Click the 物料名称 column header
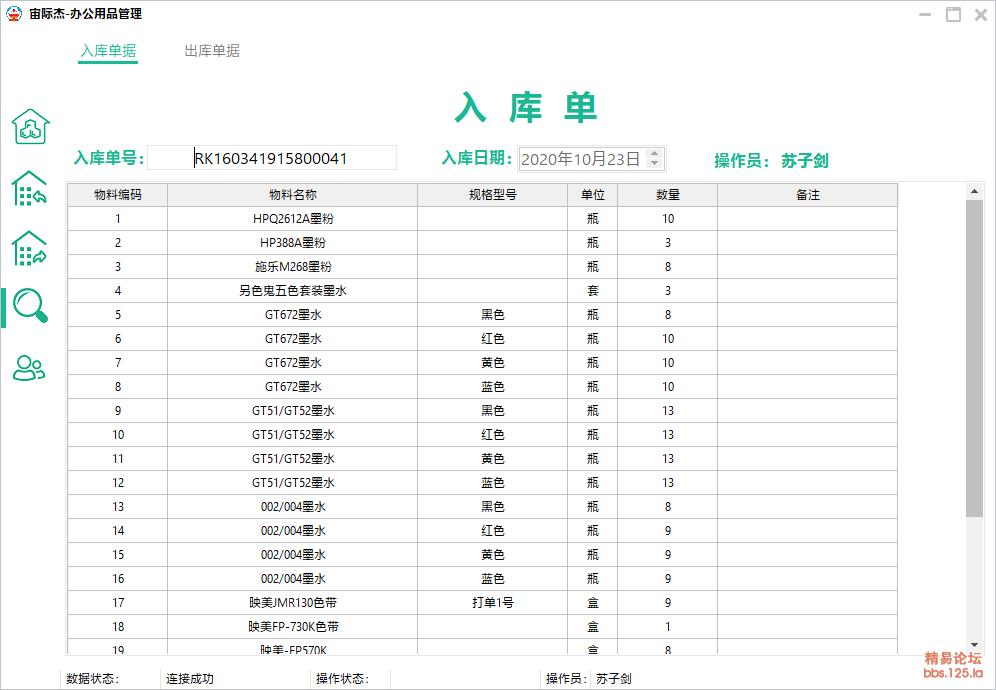 pos(293,195)
